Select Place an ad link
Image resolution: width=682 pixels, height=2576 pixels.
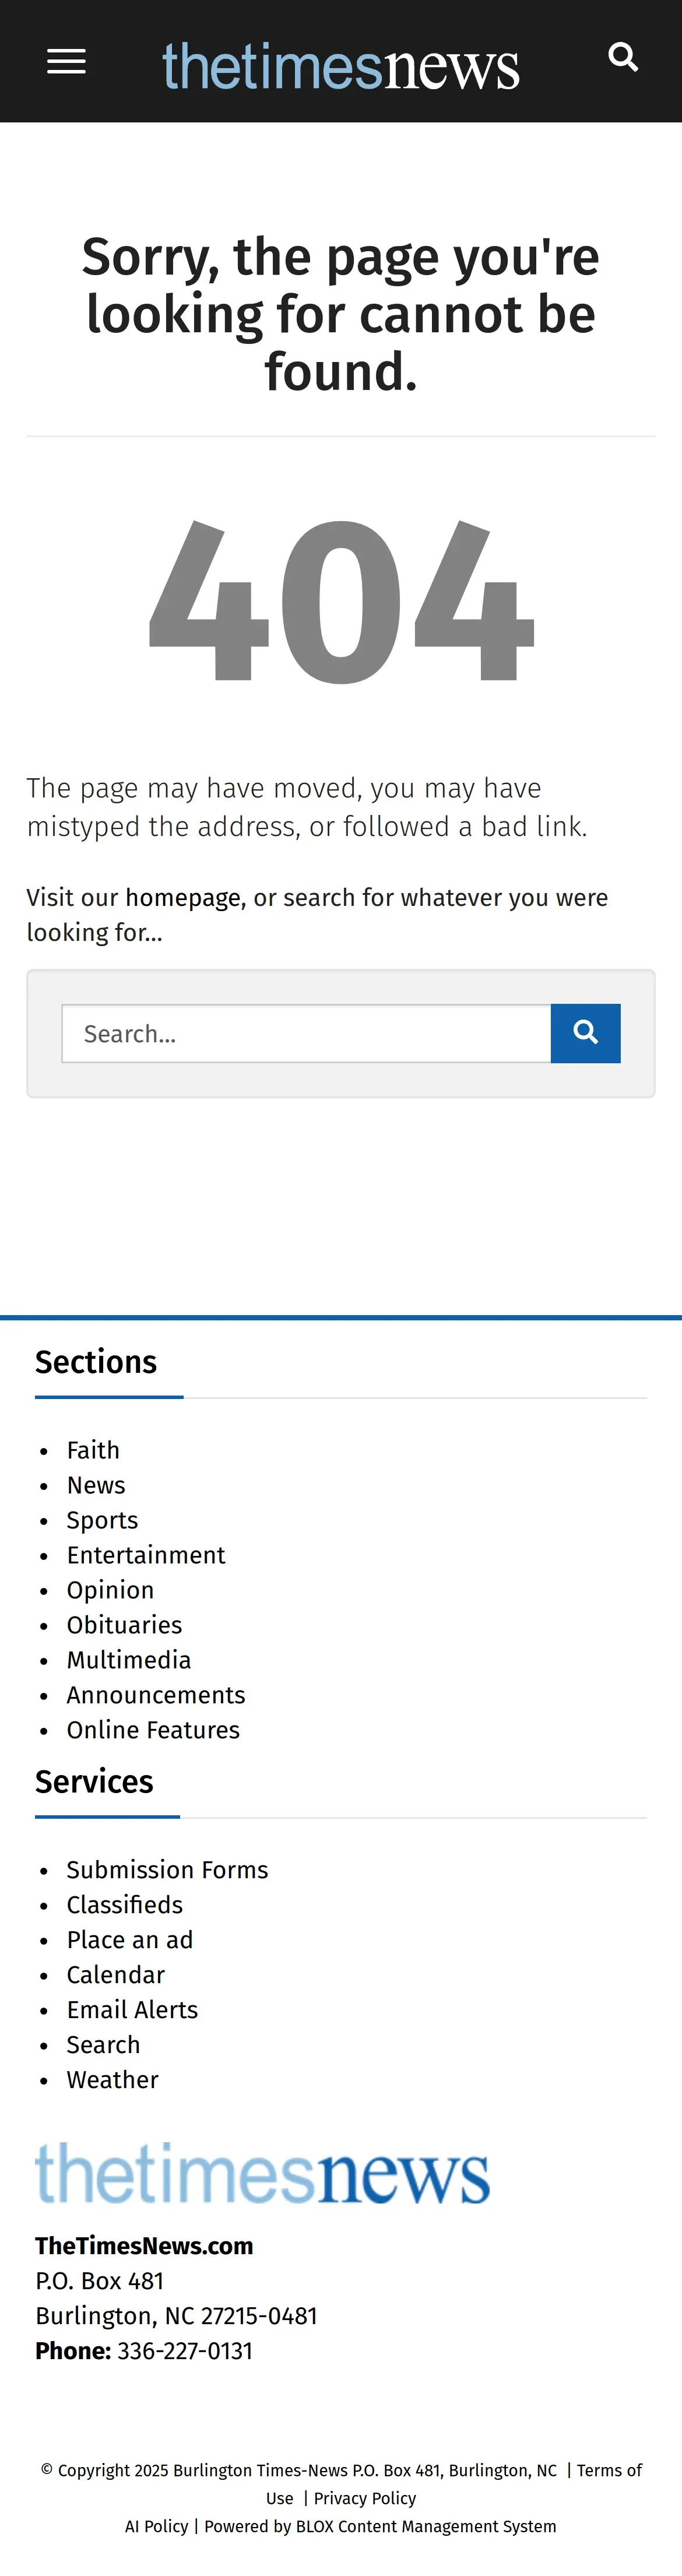click(x=130, y=1940)
